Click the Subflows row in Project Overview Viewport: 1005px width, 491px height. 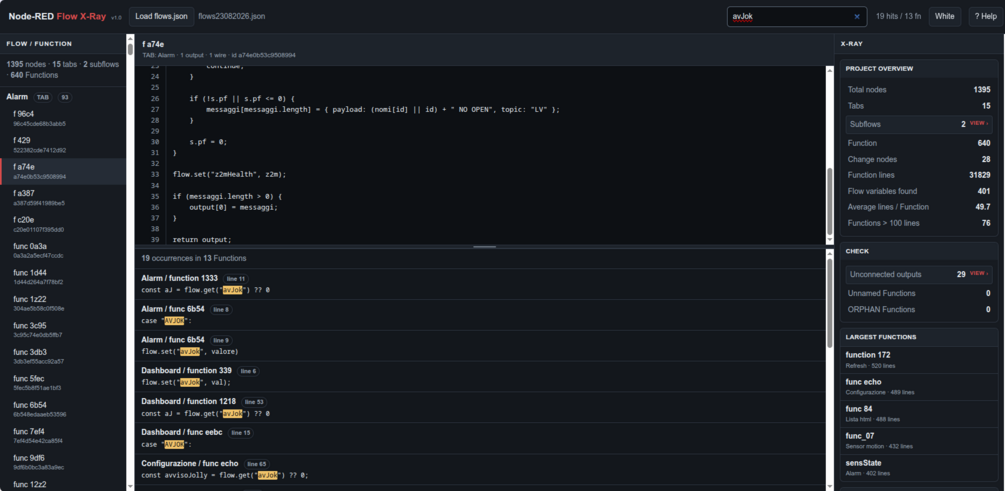click(x=919, y=124)
